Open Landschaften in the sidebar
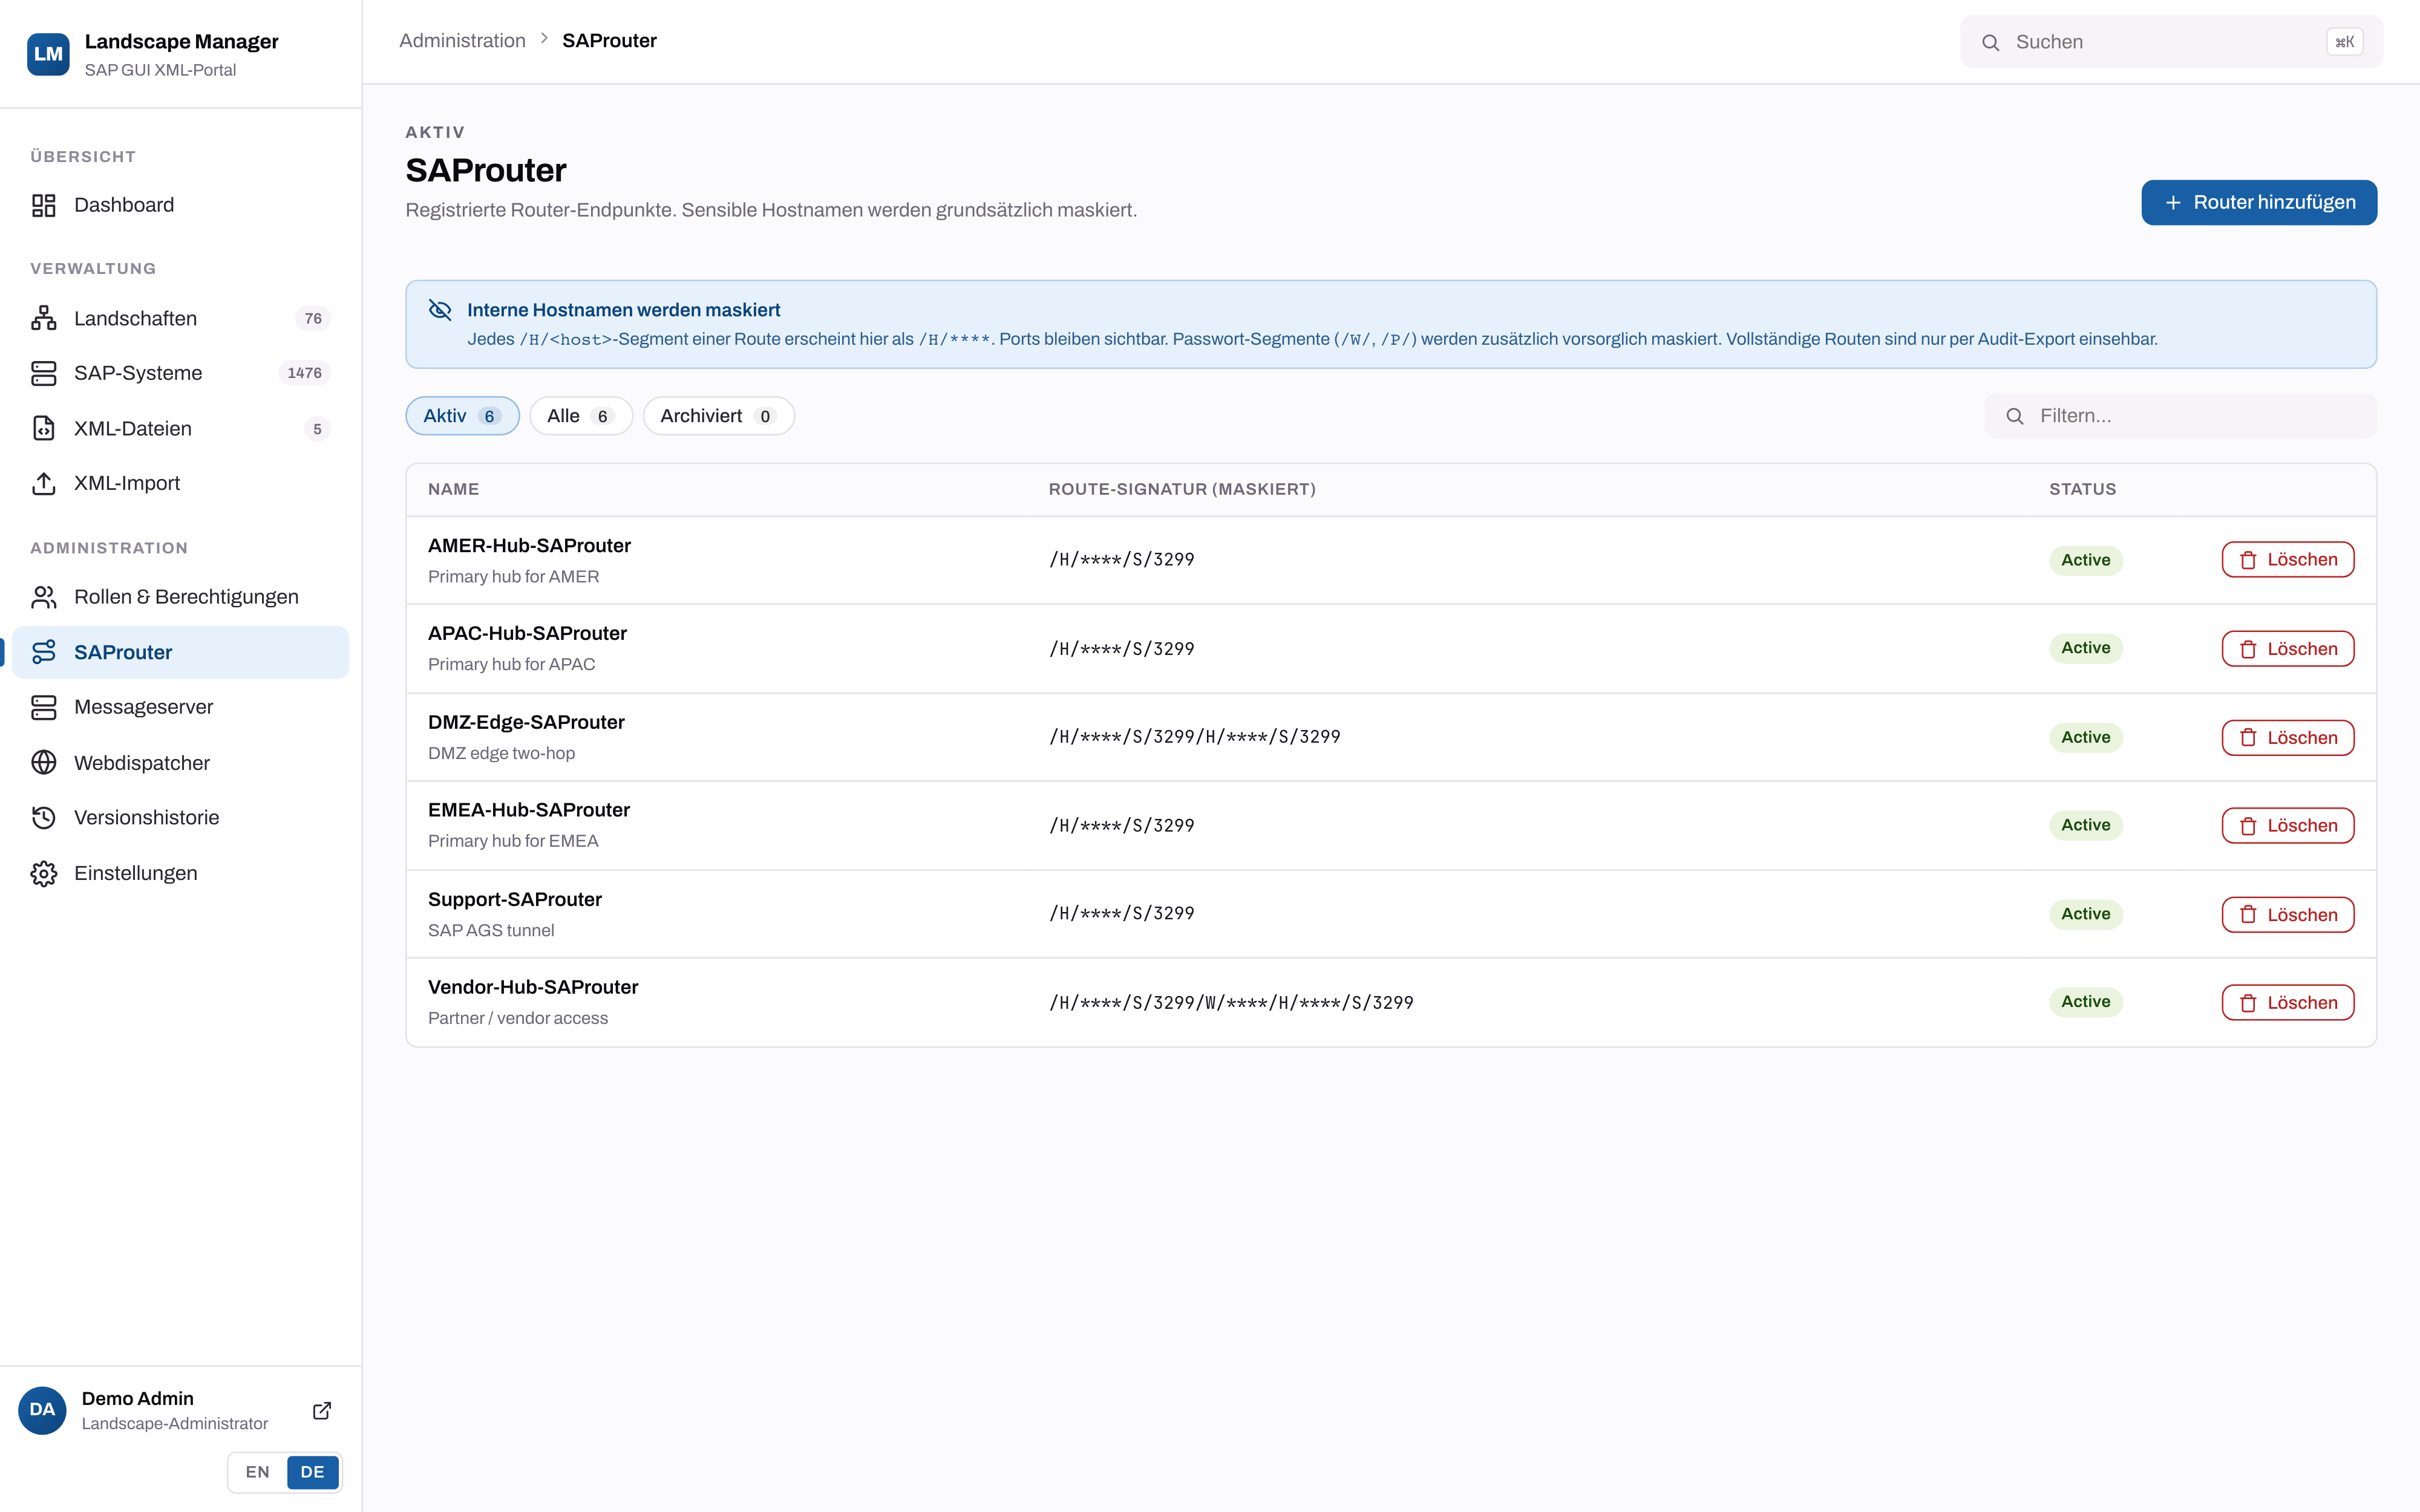Viewport: 2420px width, 1512px height. click(181, 318)
